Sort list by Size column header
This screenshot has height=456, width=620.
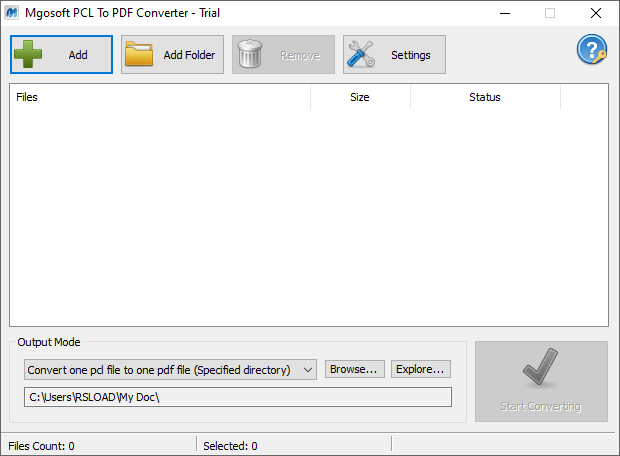pyautogui.click(x=360, y=97)
